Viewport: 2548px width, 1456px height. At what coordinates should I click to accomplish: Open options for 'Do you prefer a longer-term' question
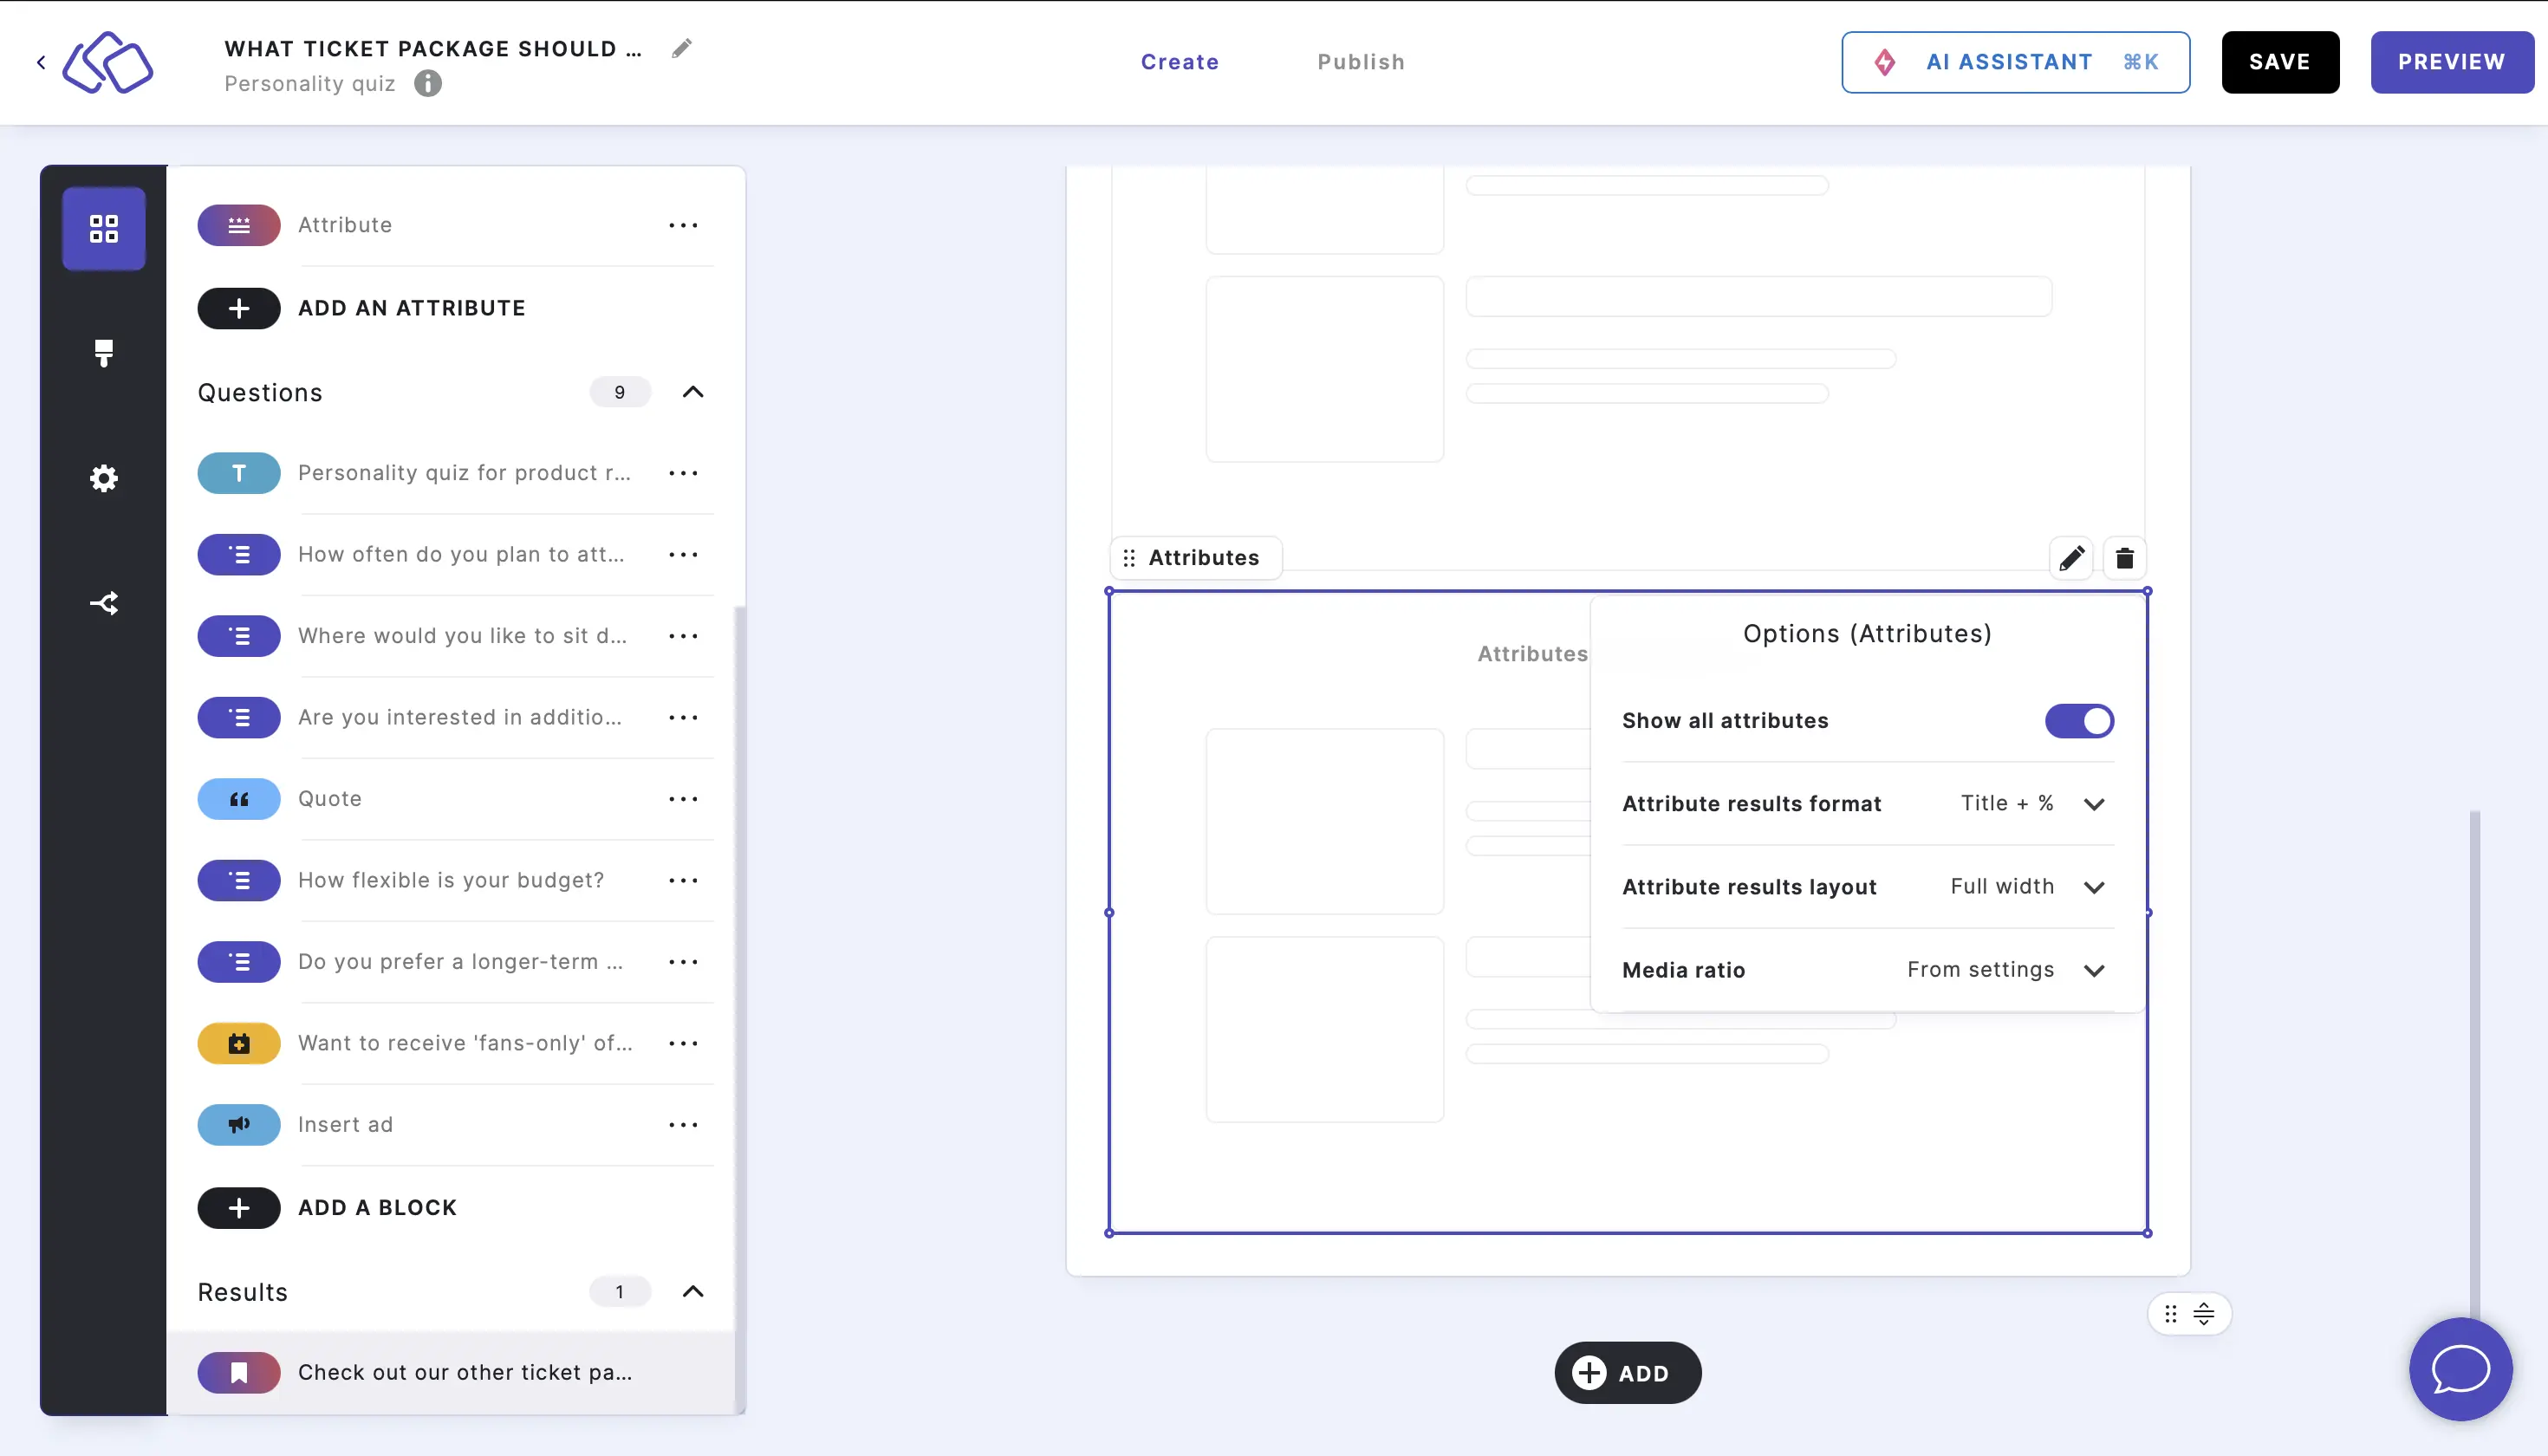coord(683,962)
